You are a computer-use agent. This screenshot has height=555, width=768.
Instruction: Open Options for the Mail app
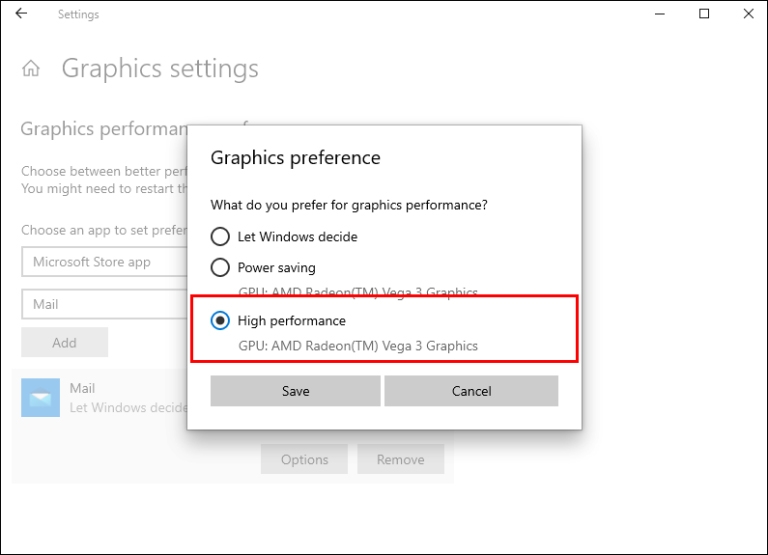(x=304, y=460)
